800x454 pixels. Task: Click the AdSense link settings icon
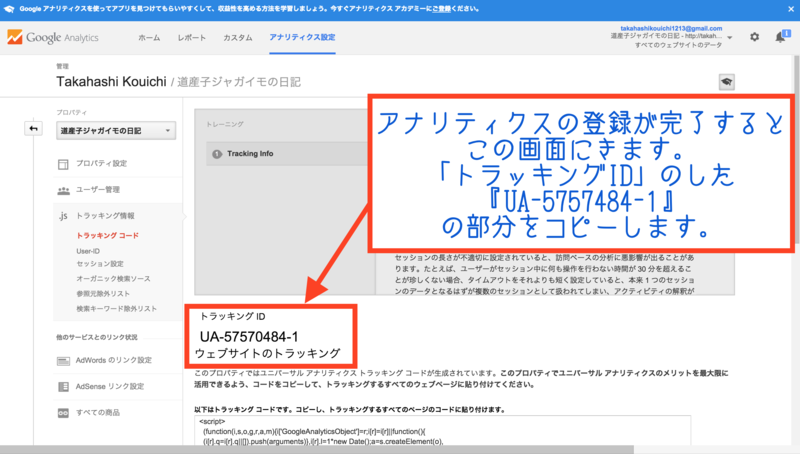[63, 387]
